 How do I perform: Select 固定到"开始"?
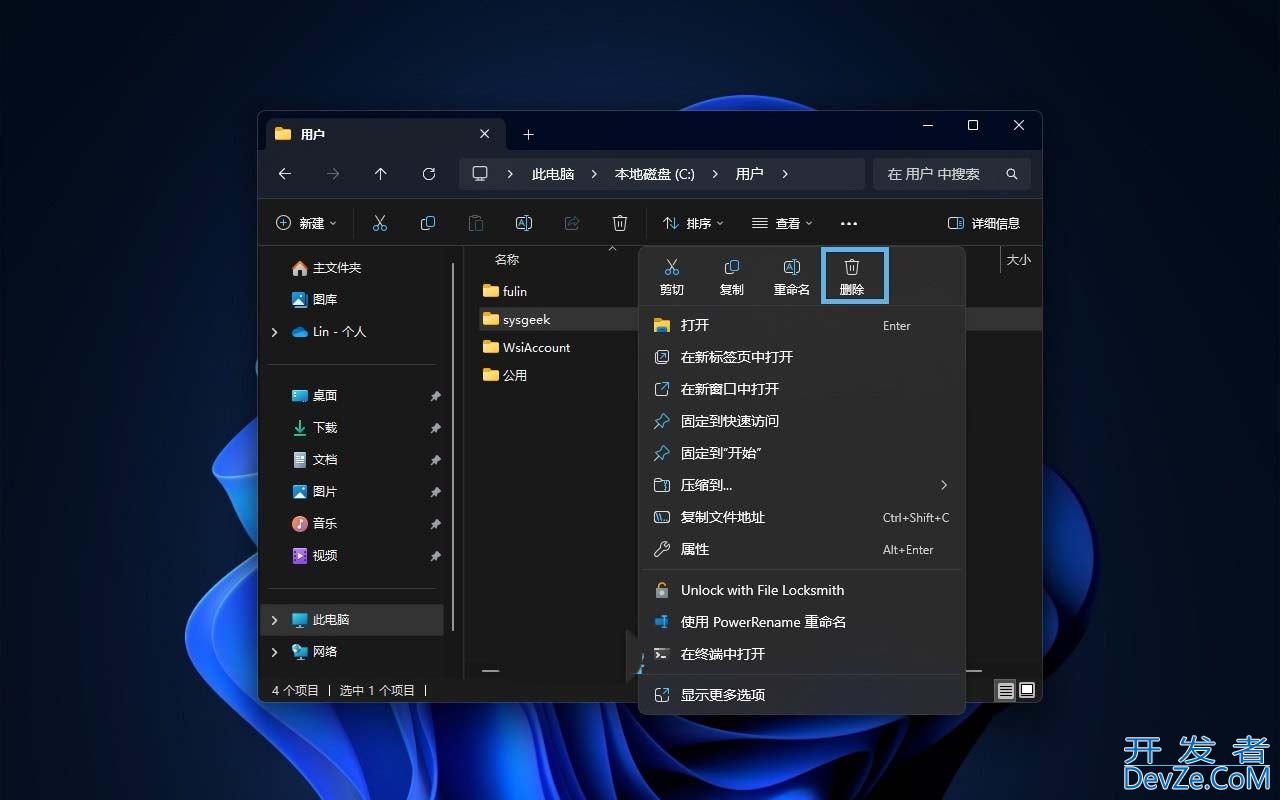click(801, 453)
